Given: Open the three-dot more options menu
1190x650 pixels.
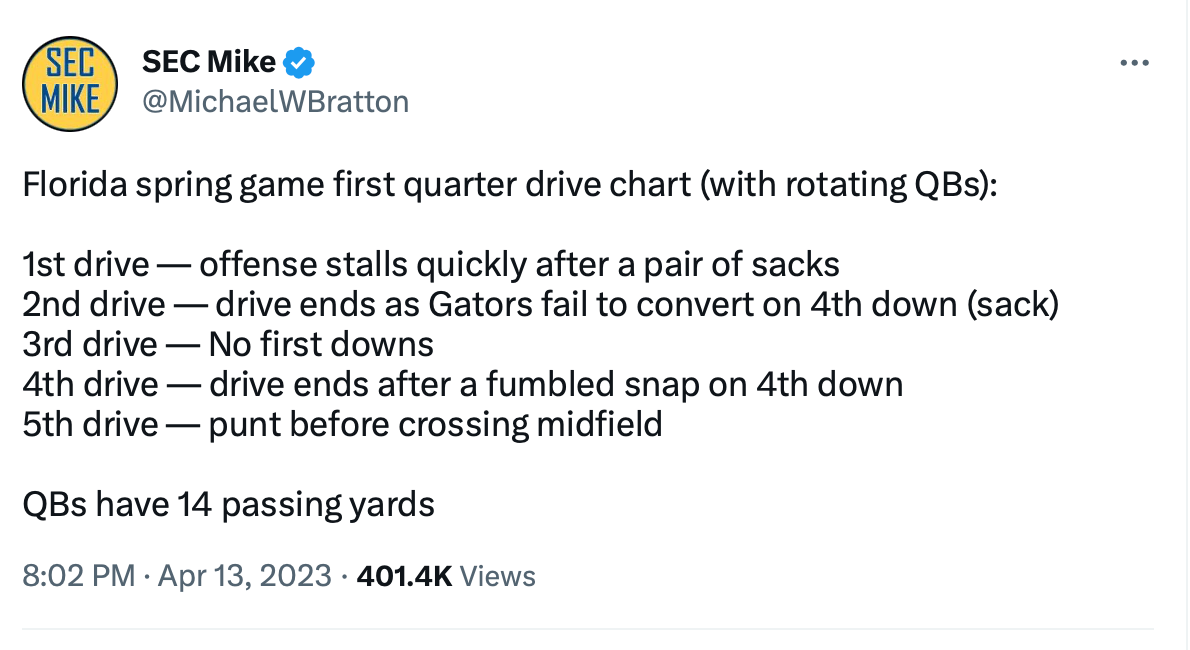Looking at the screenshot, I should (x=1135, y=63).
